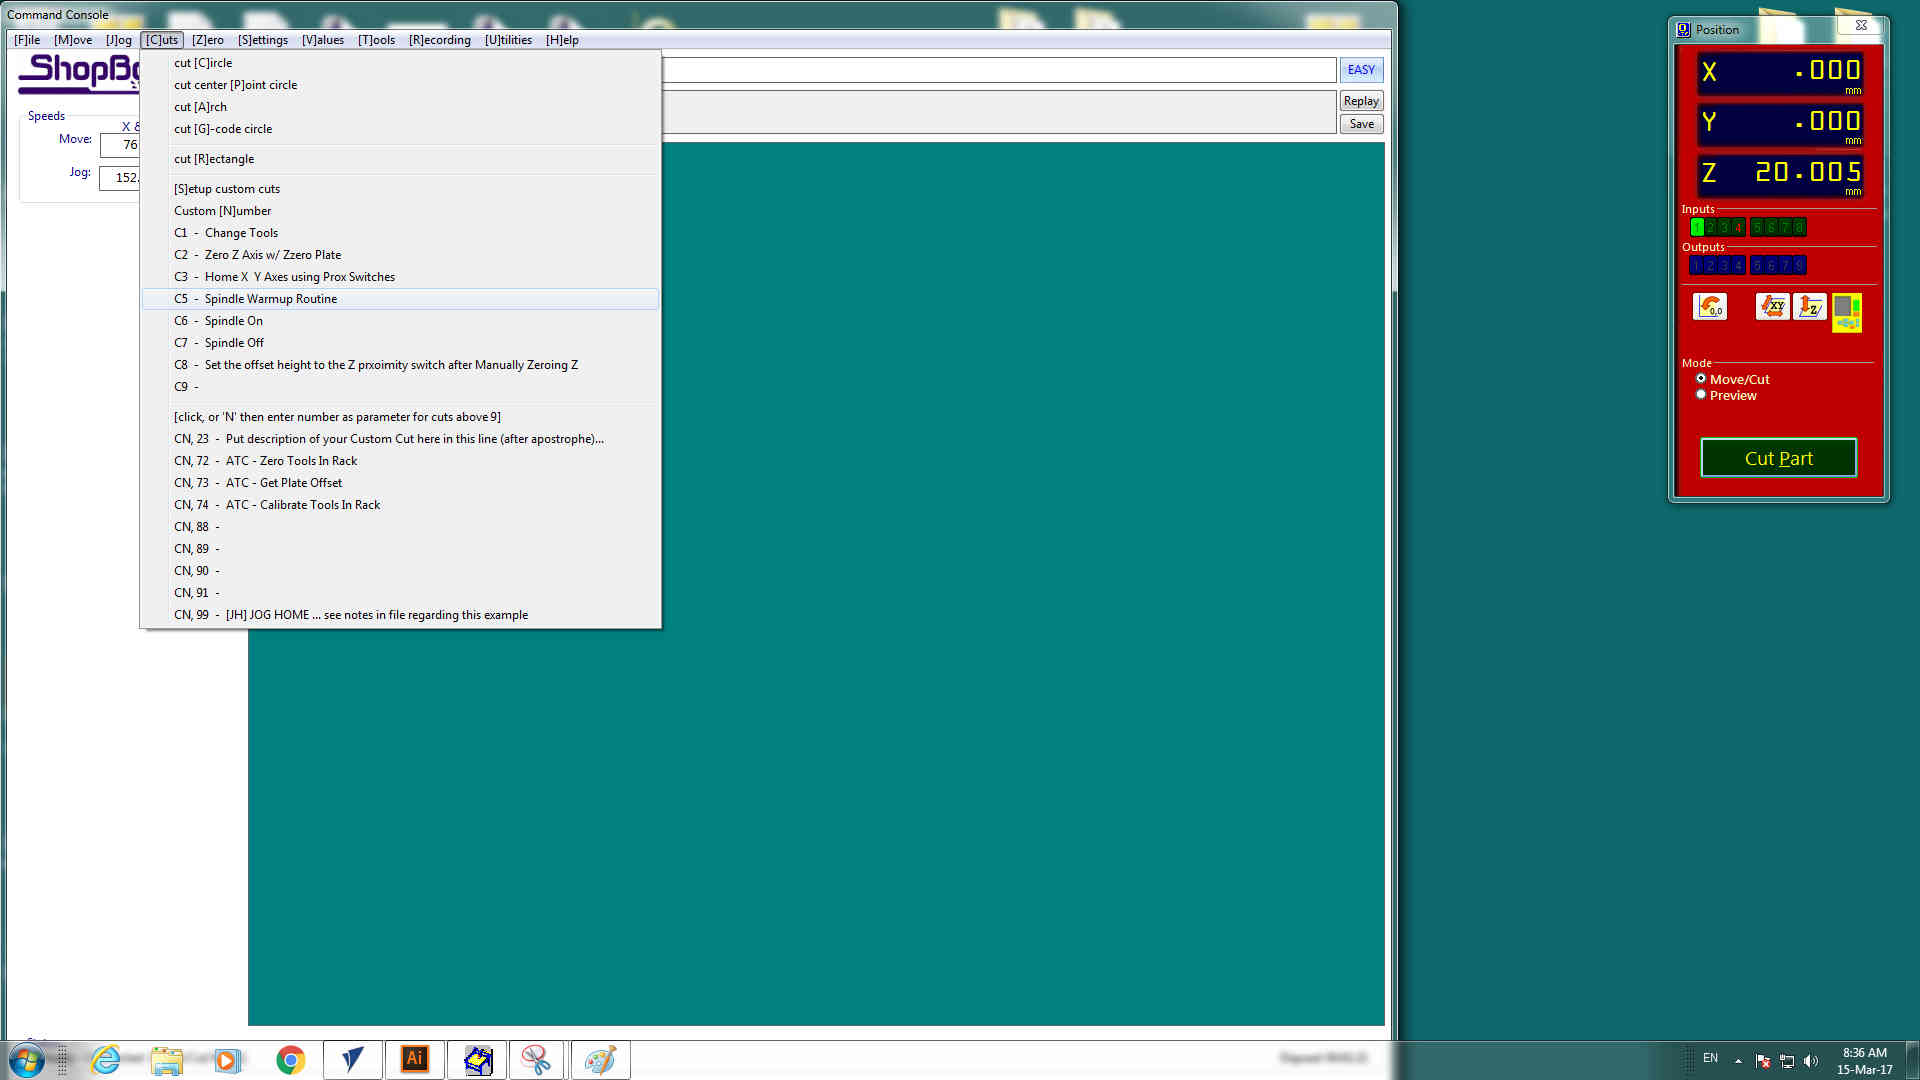1920x1080 pixels.
Task: Select Move/Cut mode radio button
Action: click(x=1701, y=379)
